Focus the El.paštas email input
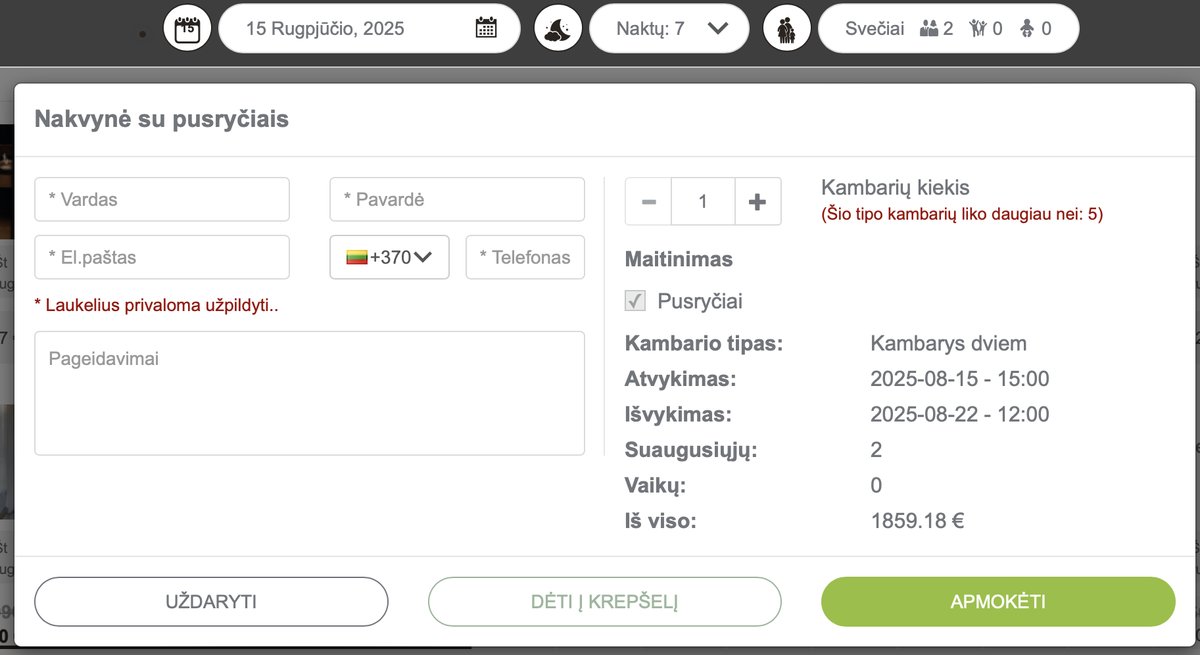 (162, 257)
